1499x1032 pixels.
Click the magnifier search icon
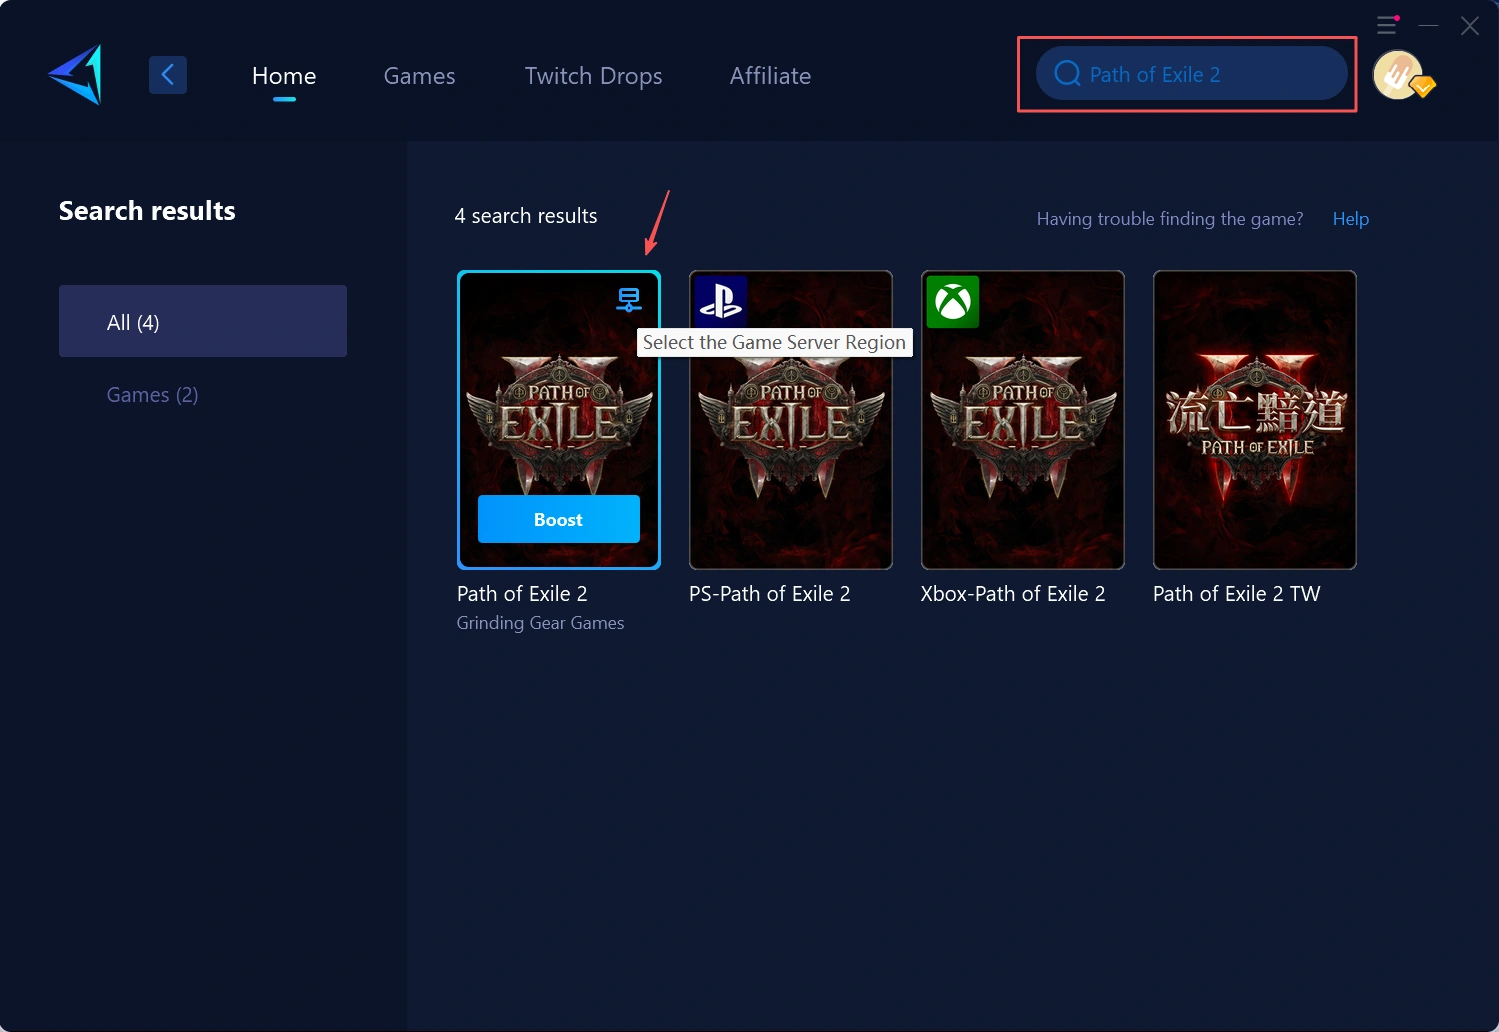coord(1067,74)
